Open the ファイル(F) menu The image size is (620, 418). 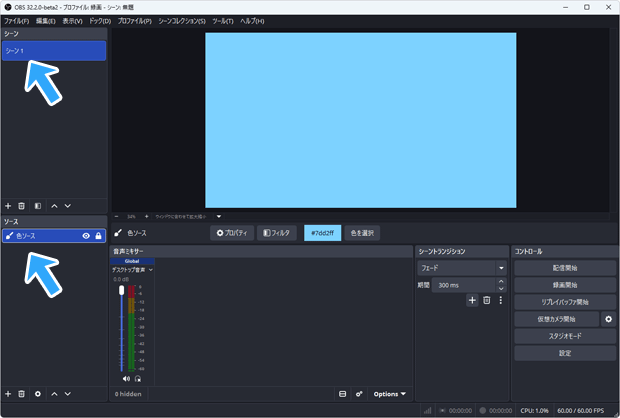click(17, 21)
